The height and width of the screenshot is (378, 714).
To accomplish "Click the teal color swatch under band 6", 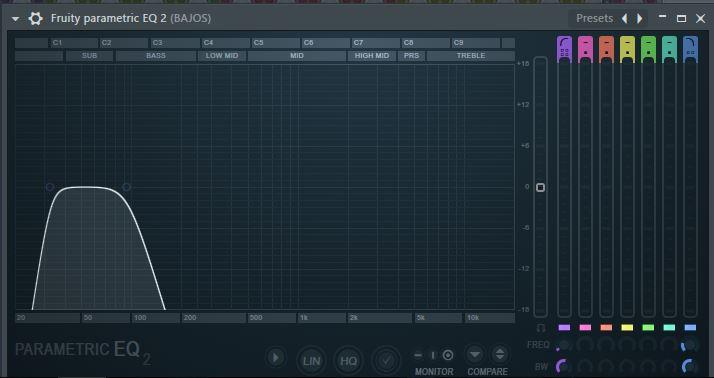I will [669, 327].
